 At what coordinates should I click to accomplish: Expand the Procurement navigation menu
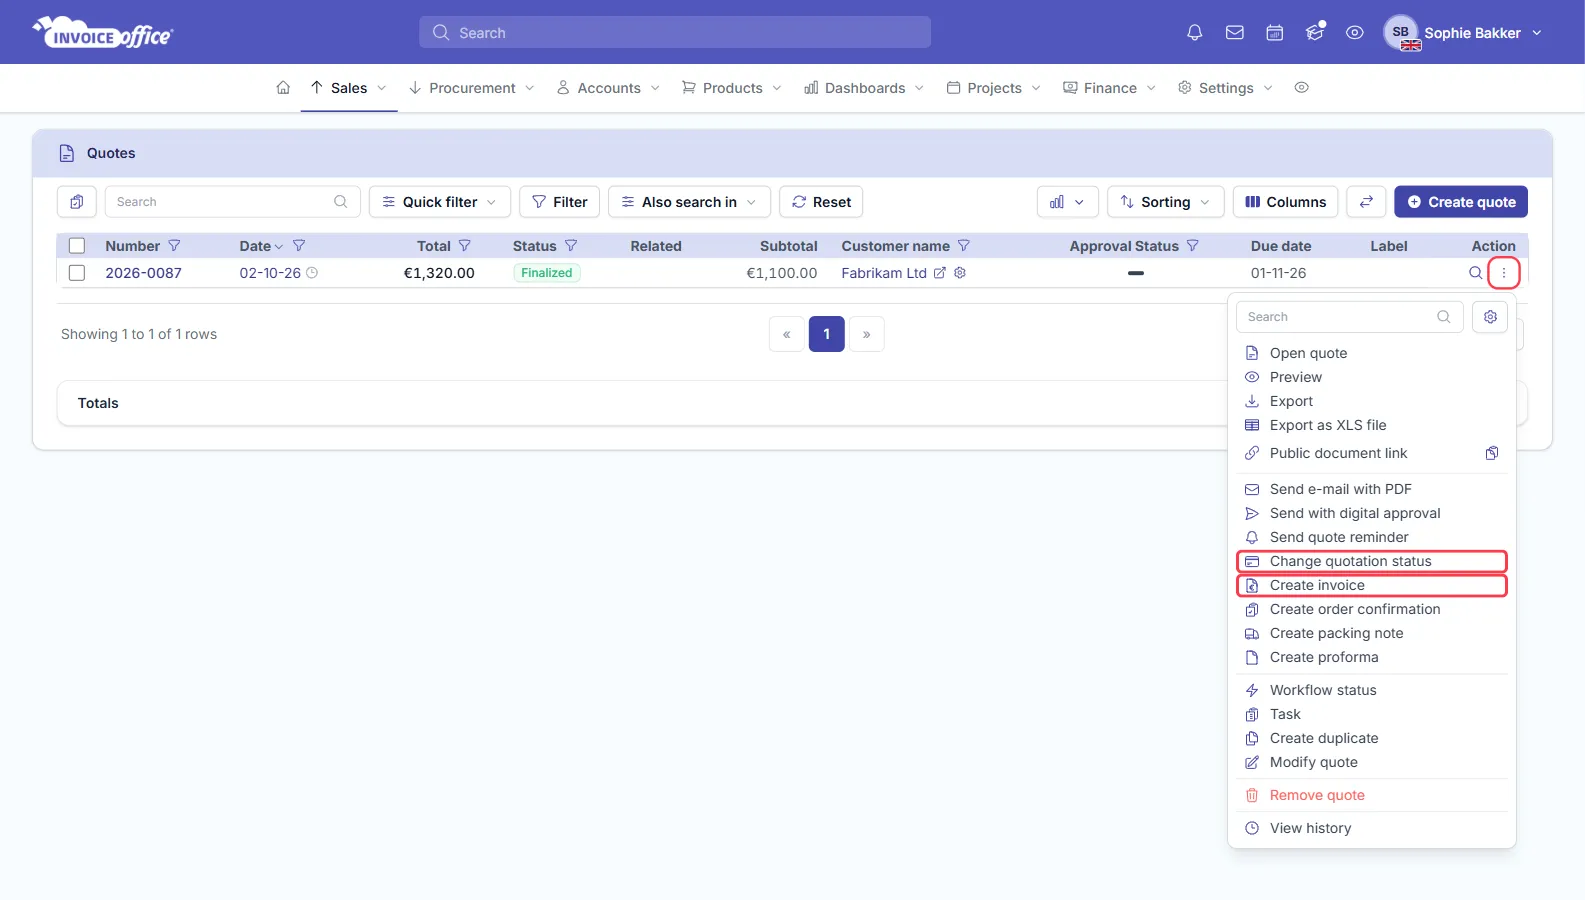(x=472, y=88)
